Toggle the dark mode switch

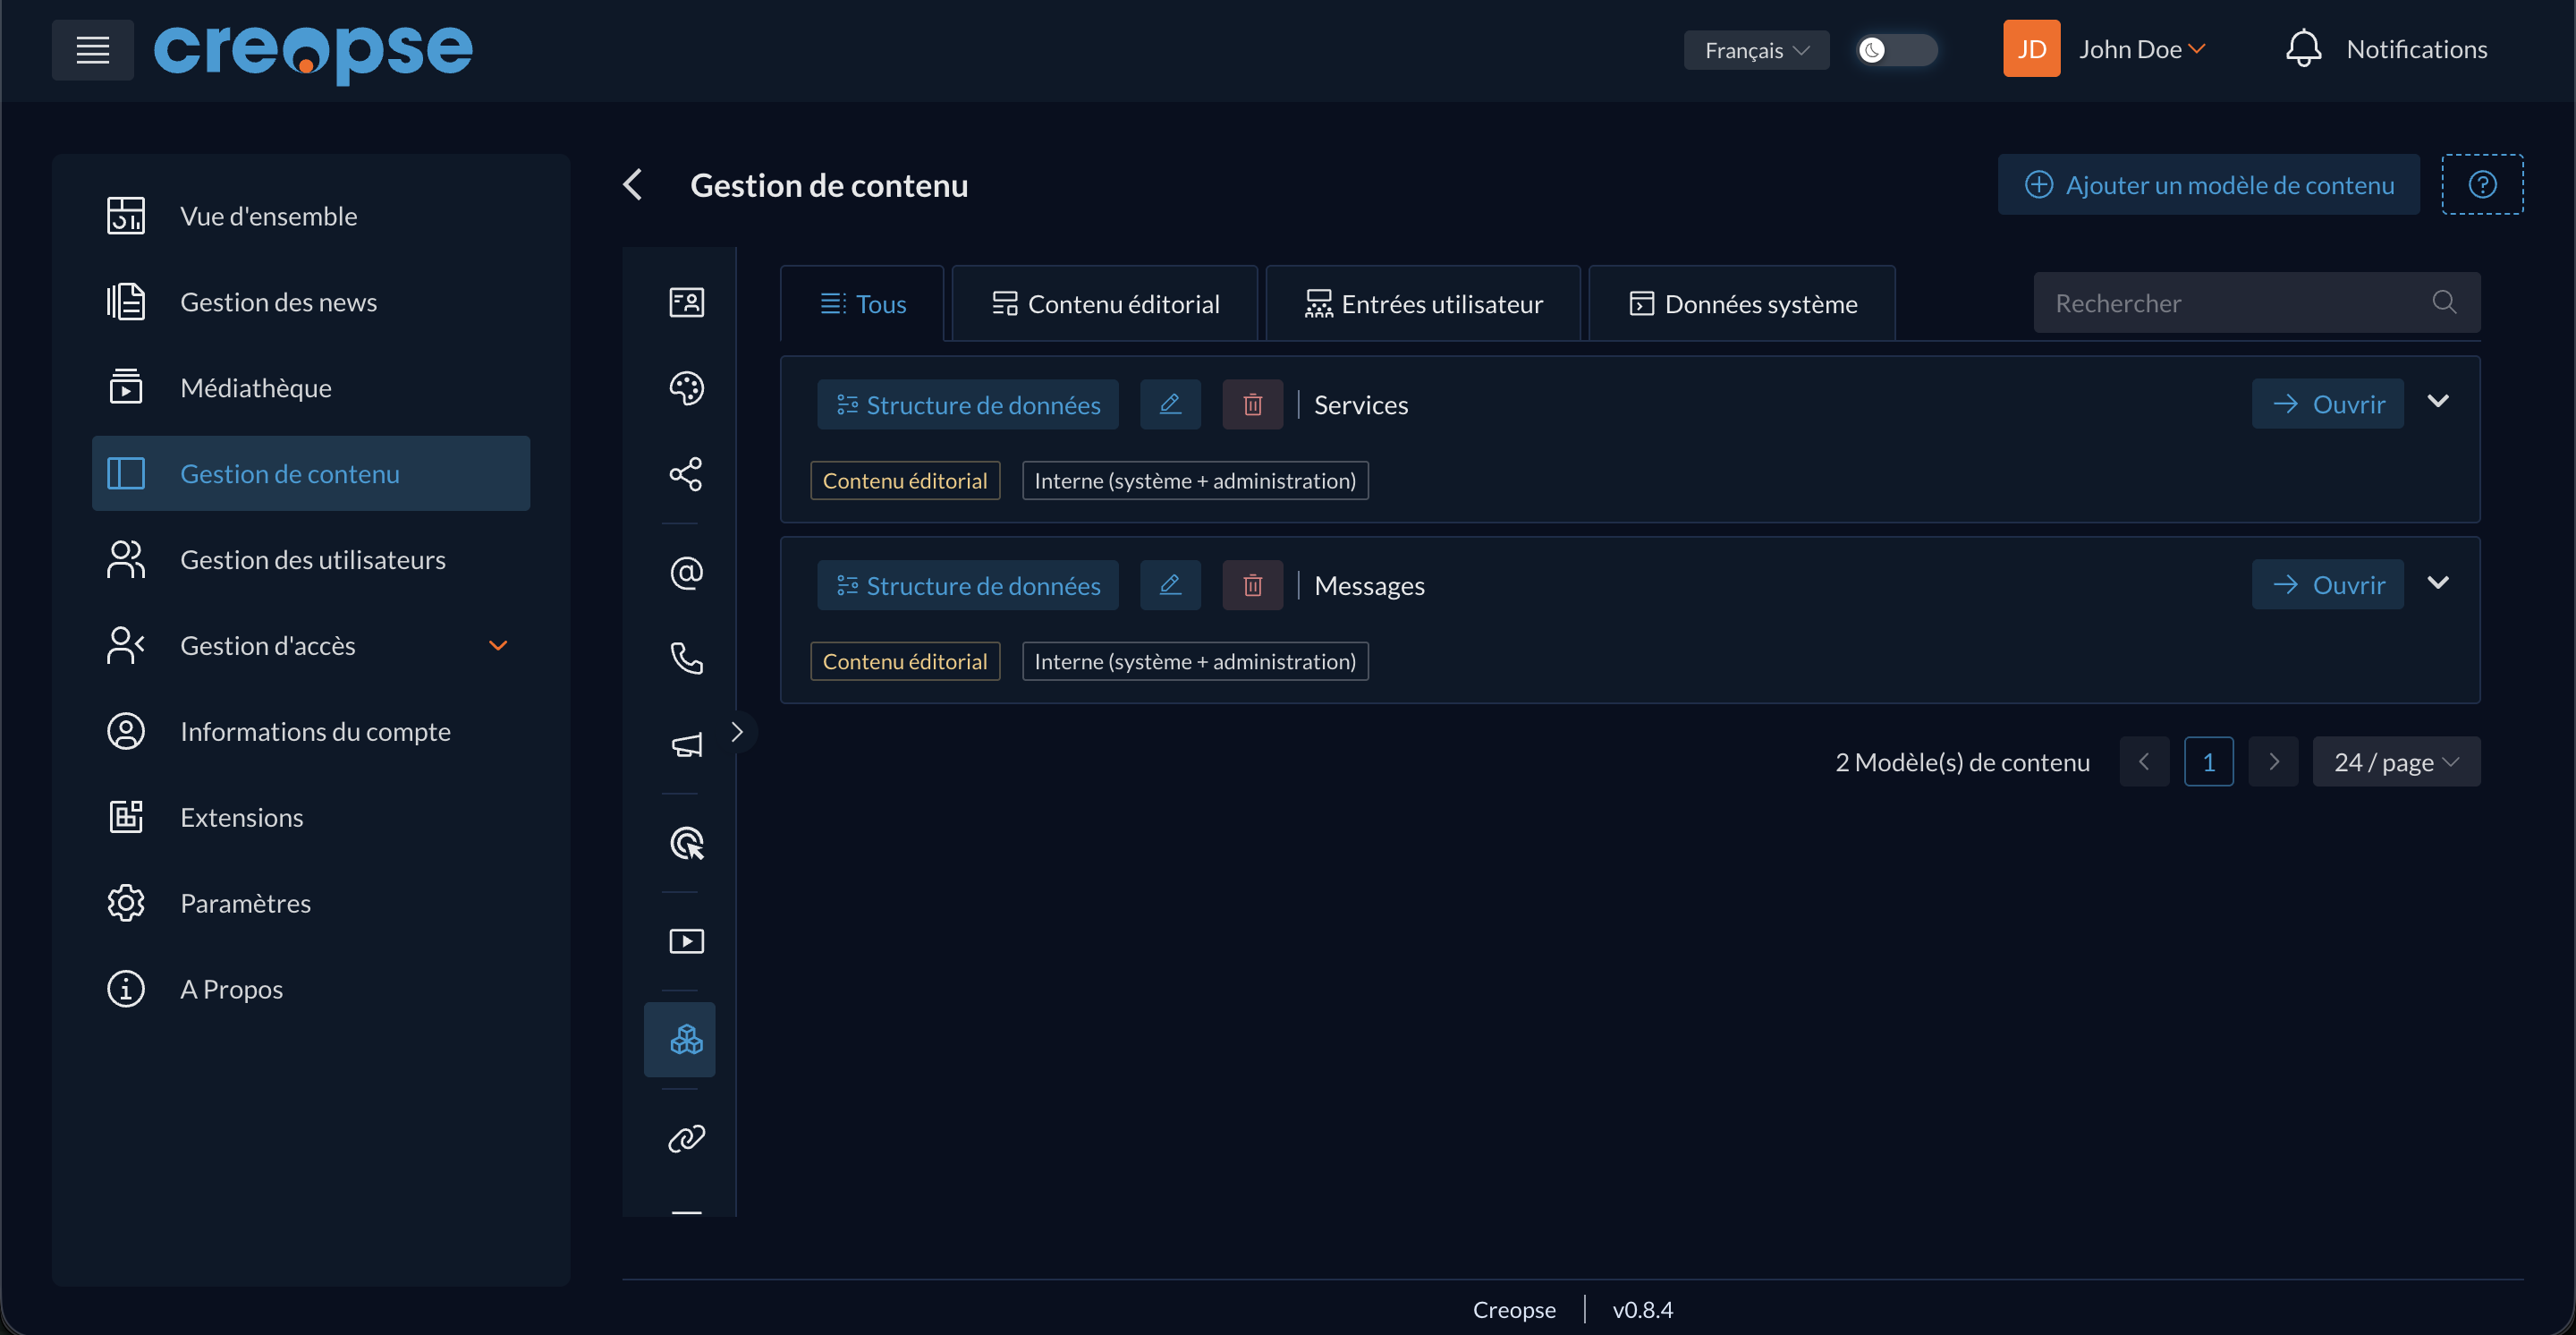1896,50
